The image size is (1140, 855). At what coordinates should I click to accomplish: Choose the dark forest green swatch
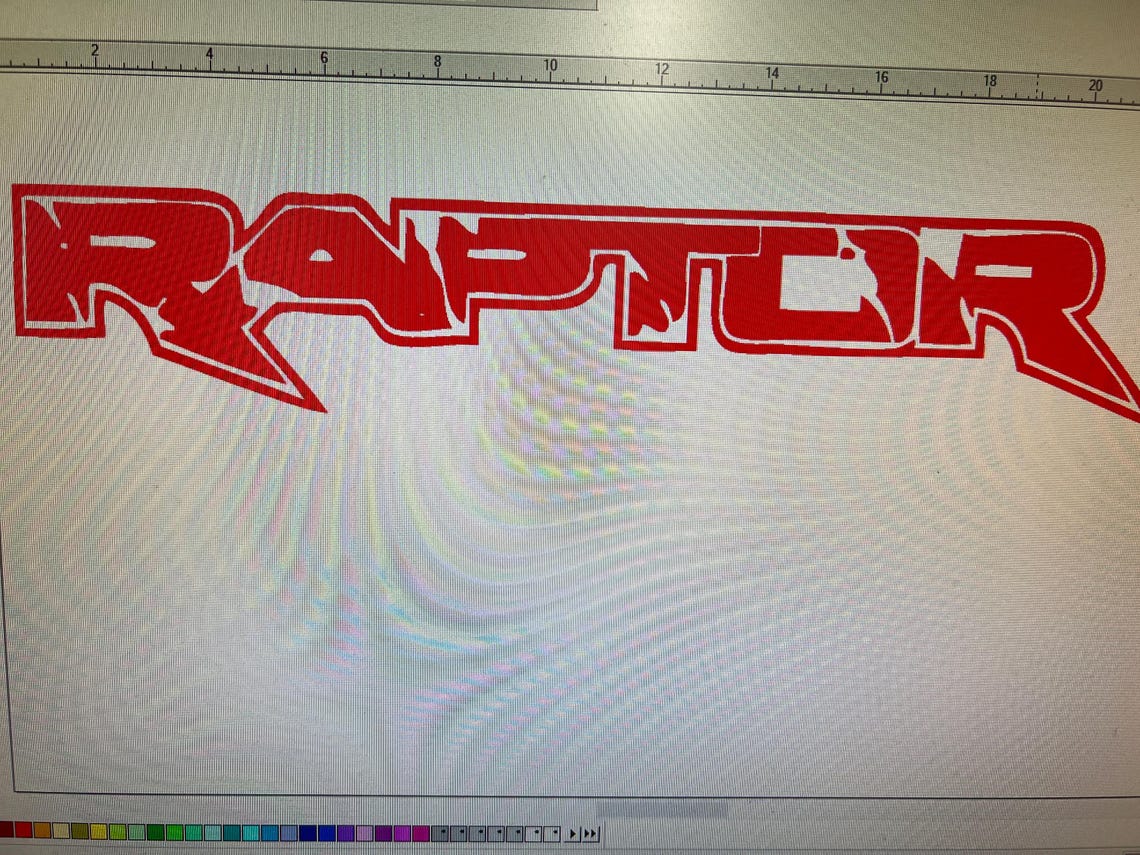point(156,832)
